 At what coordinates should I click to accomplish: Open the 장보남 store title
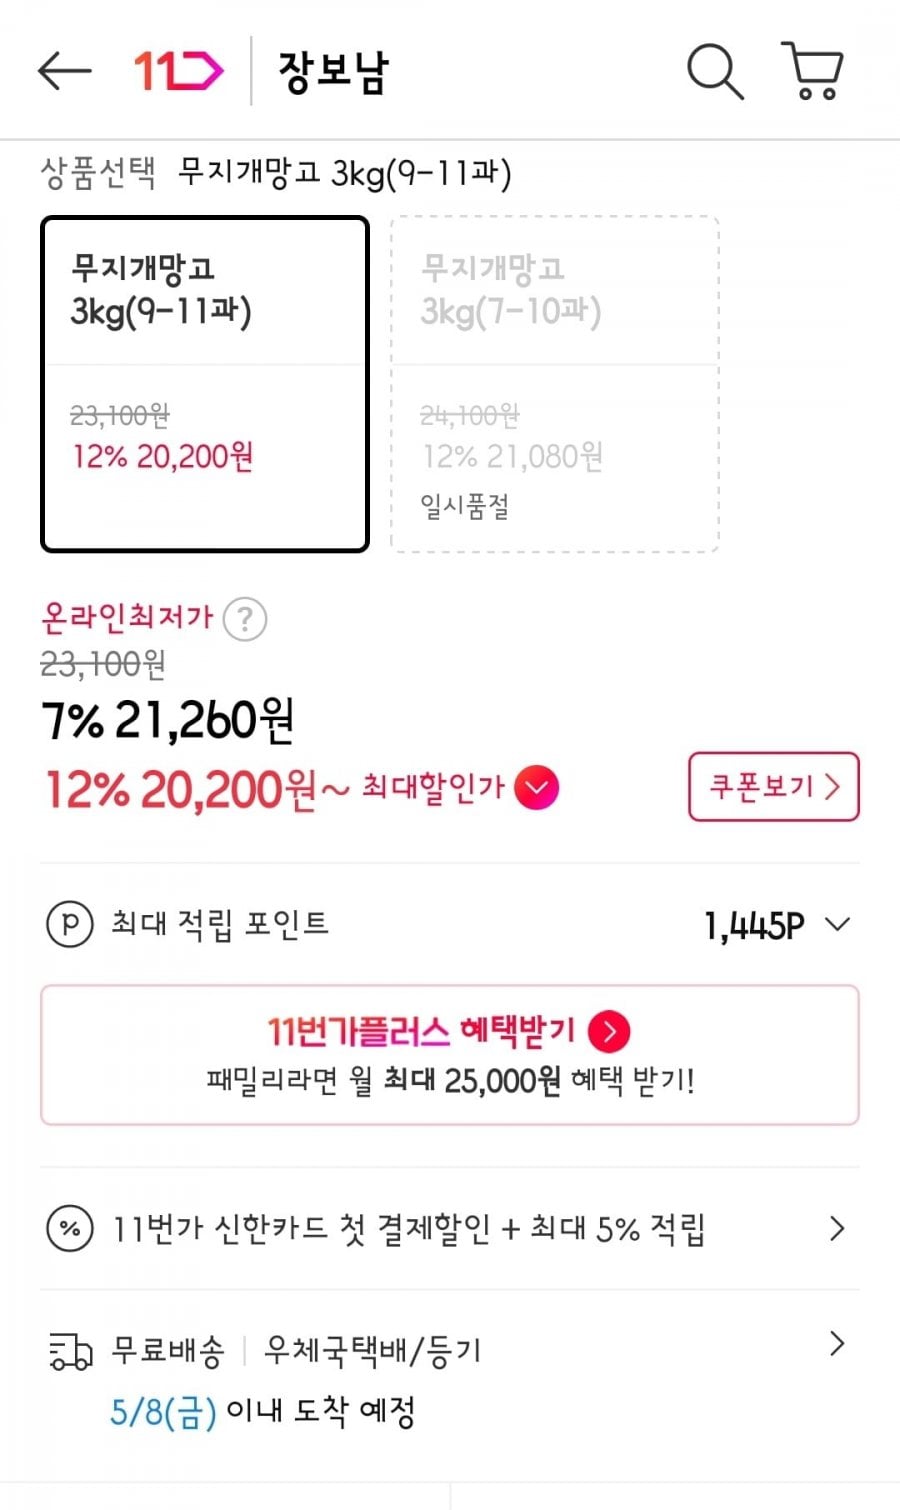tap(333, 73)
